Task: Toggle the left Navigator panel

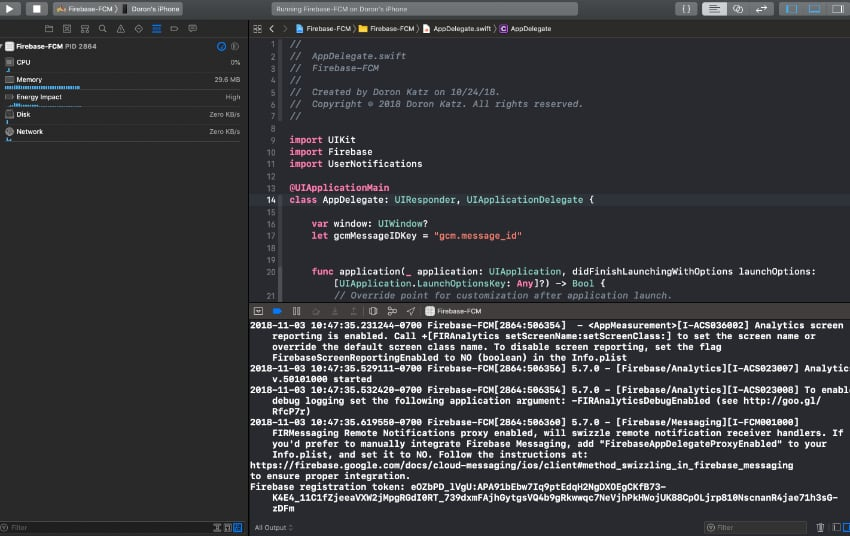Action: click(791, 9)
